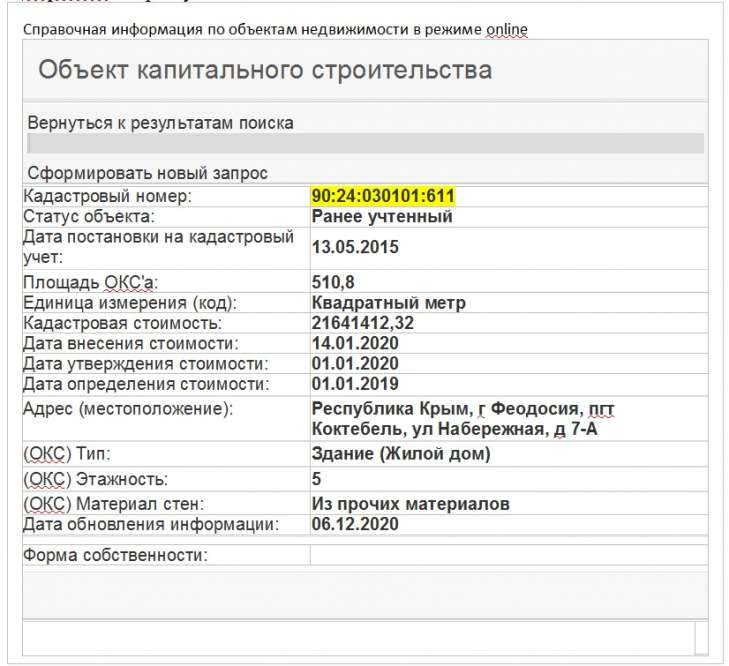Click the "Ранее учтенный" status value

click(x=382, y=216)
